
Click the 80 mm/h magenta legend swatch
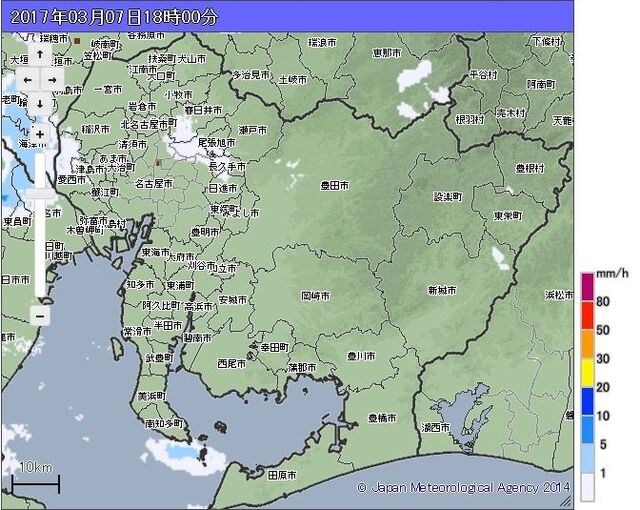[587, 287]
